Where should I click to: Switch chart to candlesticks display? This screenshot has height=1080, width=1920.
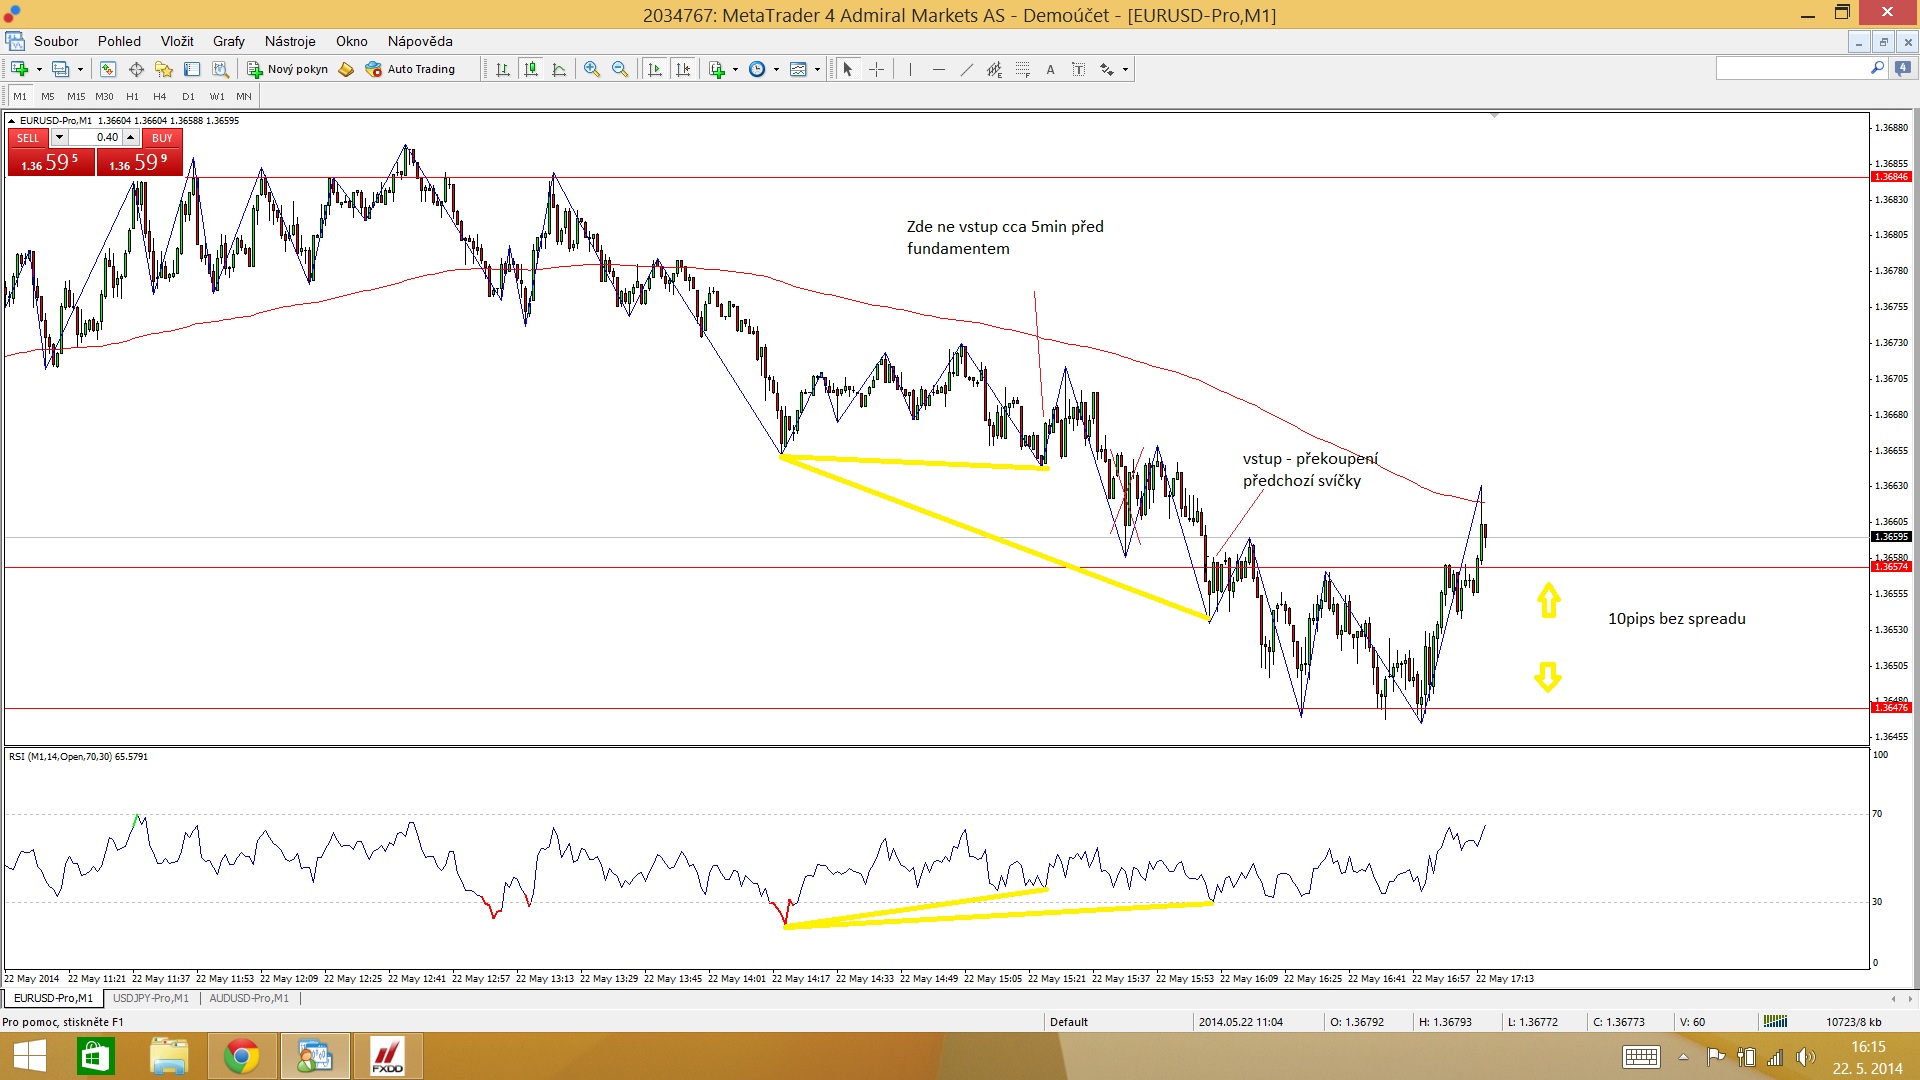pos(531,69)
